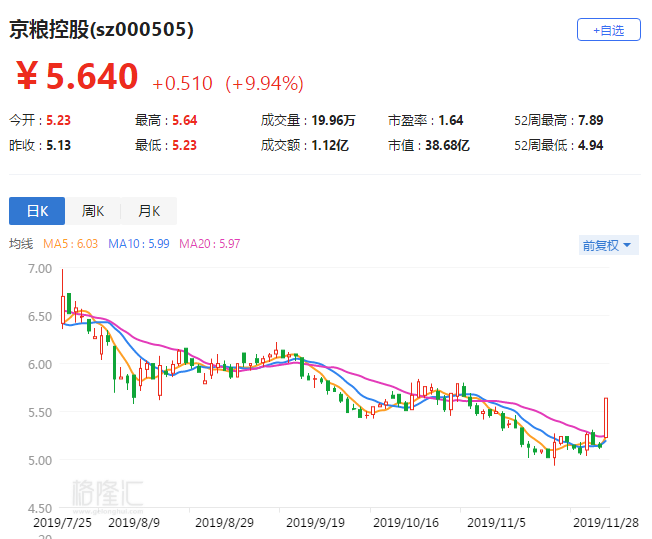Click the +自选 add to watchlist button
The height and width of the screenshot is (539, 652).
(608, 30)
